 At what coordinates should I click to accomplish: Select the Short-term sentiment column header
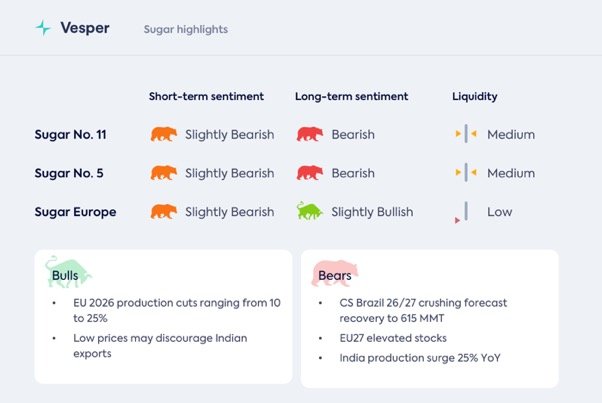click(206, 97)
